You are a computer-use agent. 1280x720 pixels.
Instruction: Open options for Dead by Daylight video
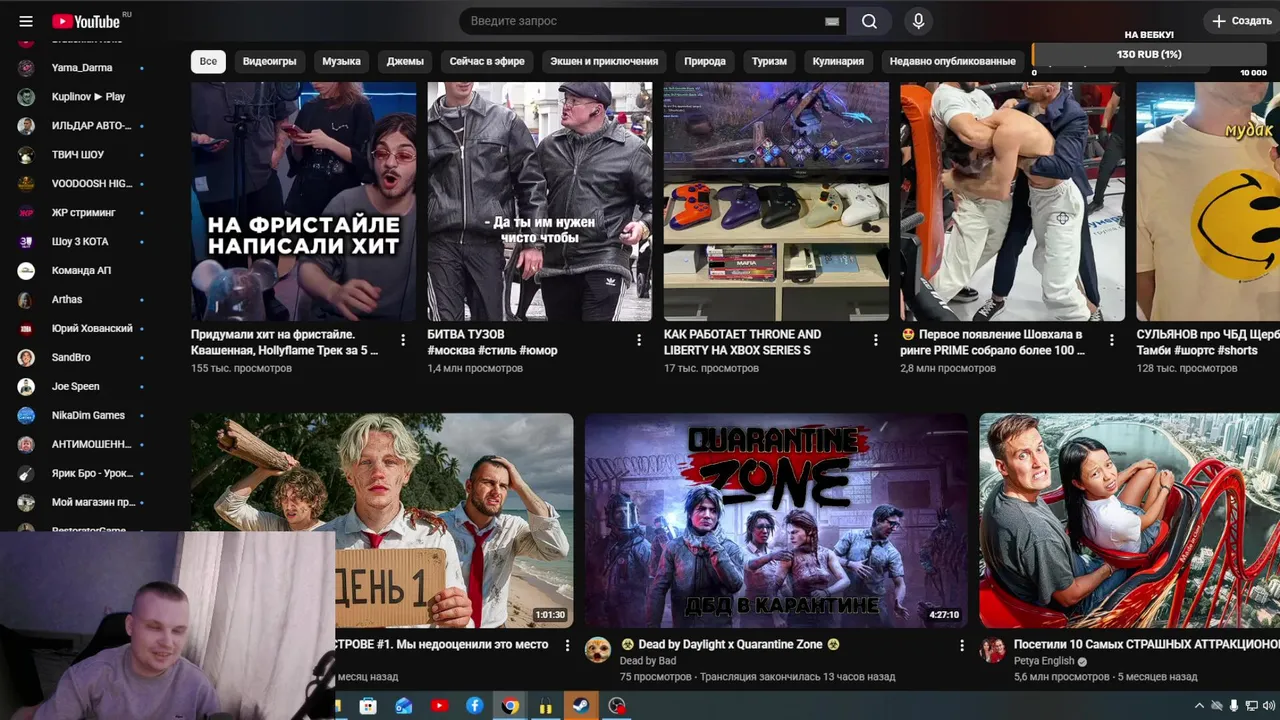[962, 646]
